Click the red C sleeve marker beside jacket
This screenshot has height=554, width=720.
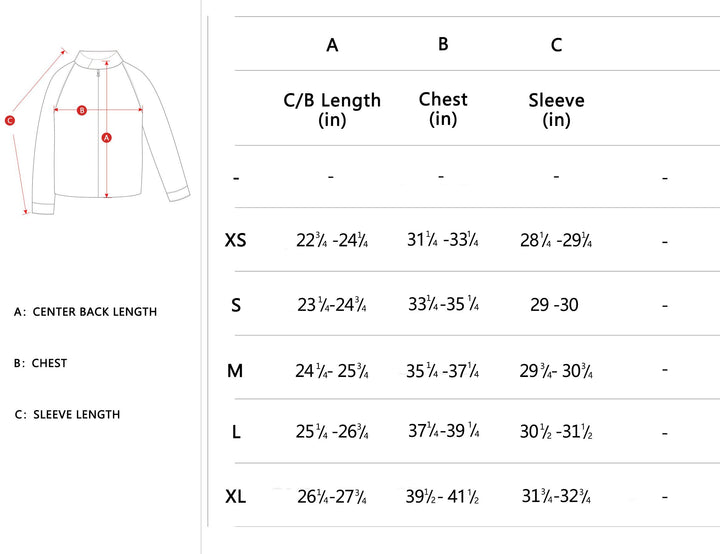click(x=10, y=121)
